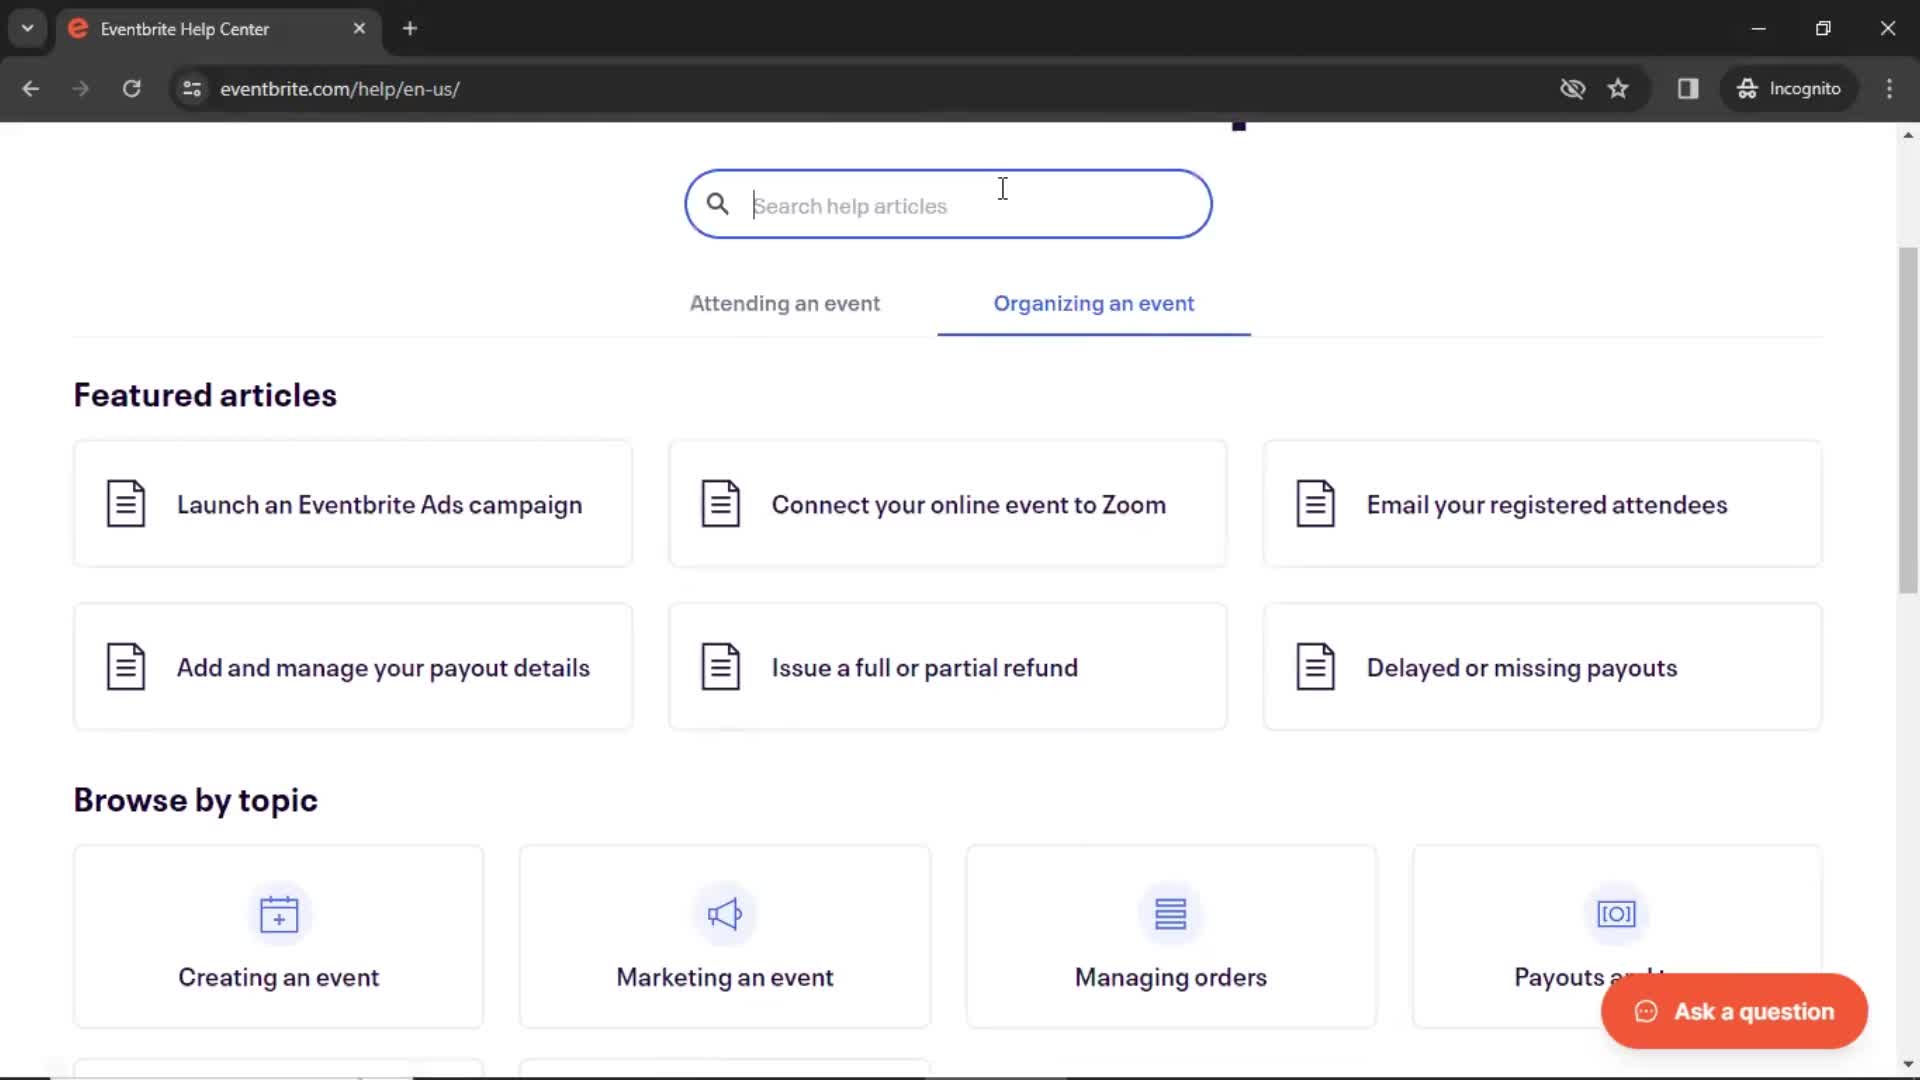
Task: Browse the Managing orders topic
Action: click(x=1171, y=937)
